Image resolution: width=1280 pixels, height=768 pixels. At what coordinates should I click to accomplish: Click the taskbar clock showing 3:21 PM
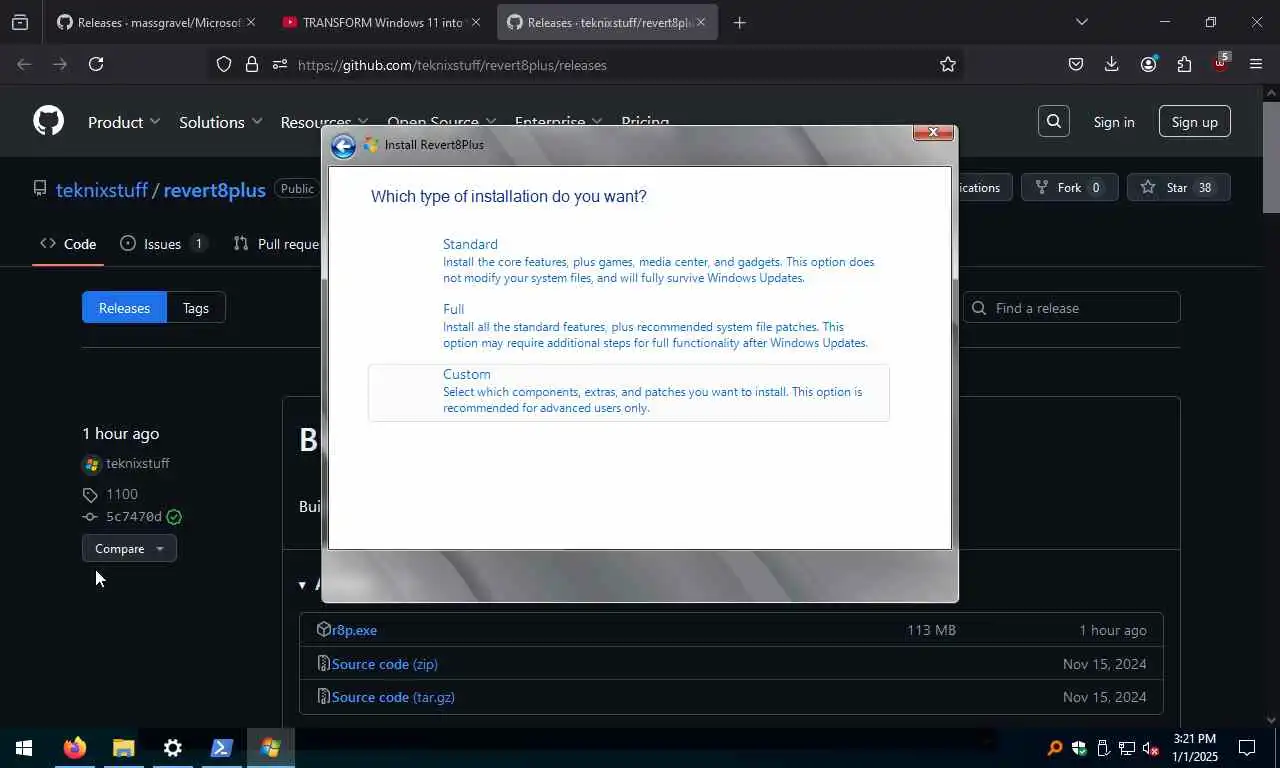pyautogui.click(x=1195, y=748)
